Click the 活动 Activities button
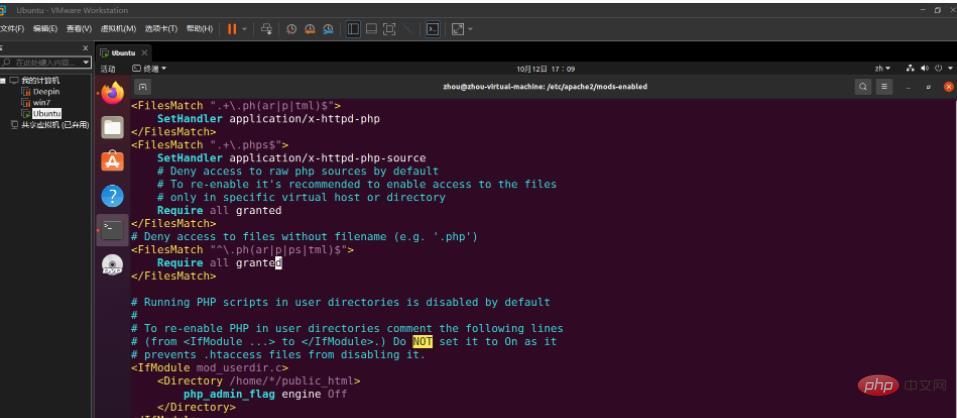Image resolution: width=957 pixels, height=418 pixels. [x=108, y=69]
